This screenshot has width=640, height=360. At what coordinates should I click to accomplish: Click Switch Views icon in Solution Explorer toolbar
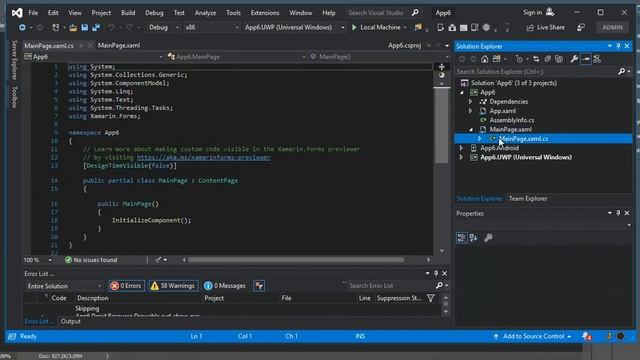pyautogui.click(x=496, y=59)
